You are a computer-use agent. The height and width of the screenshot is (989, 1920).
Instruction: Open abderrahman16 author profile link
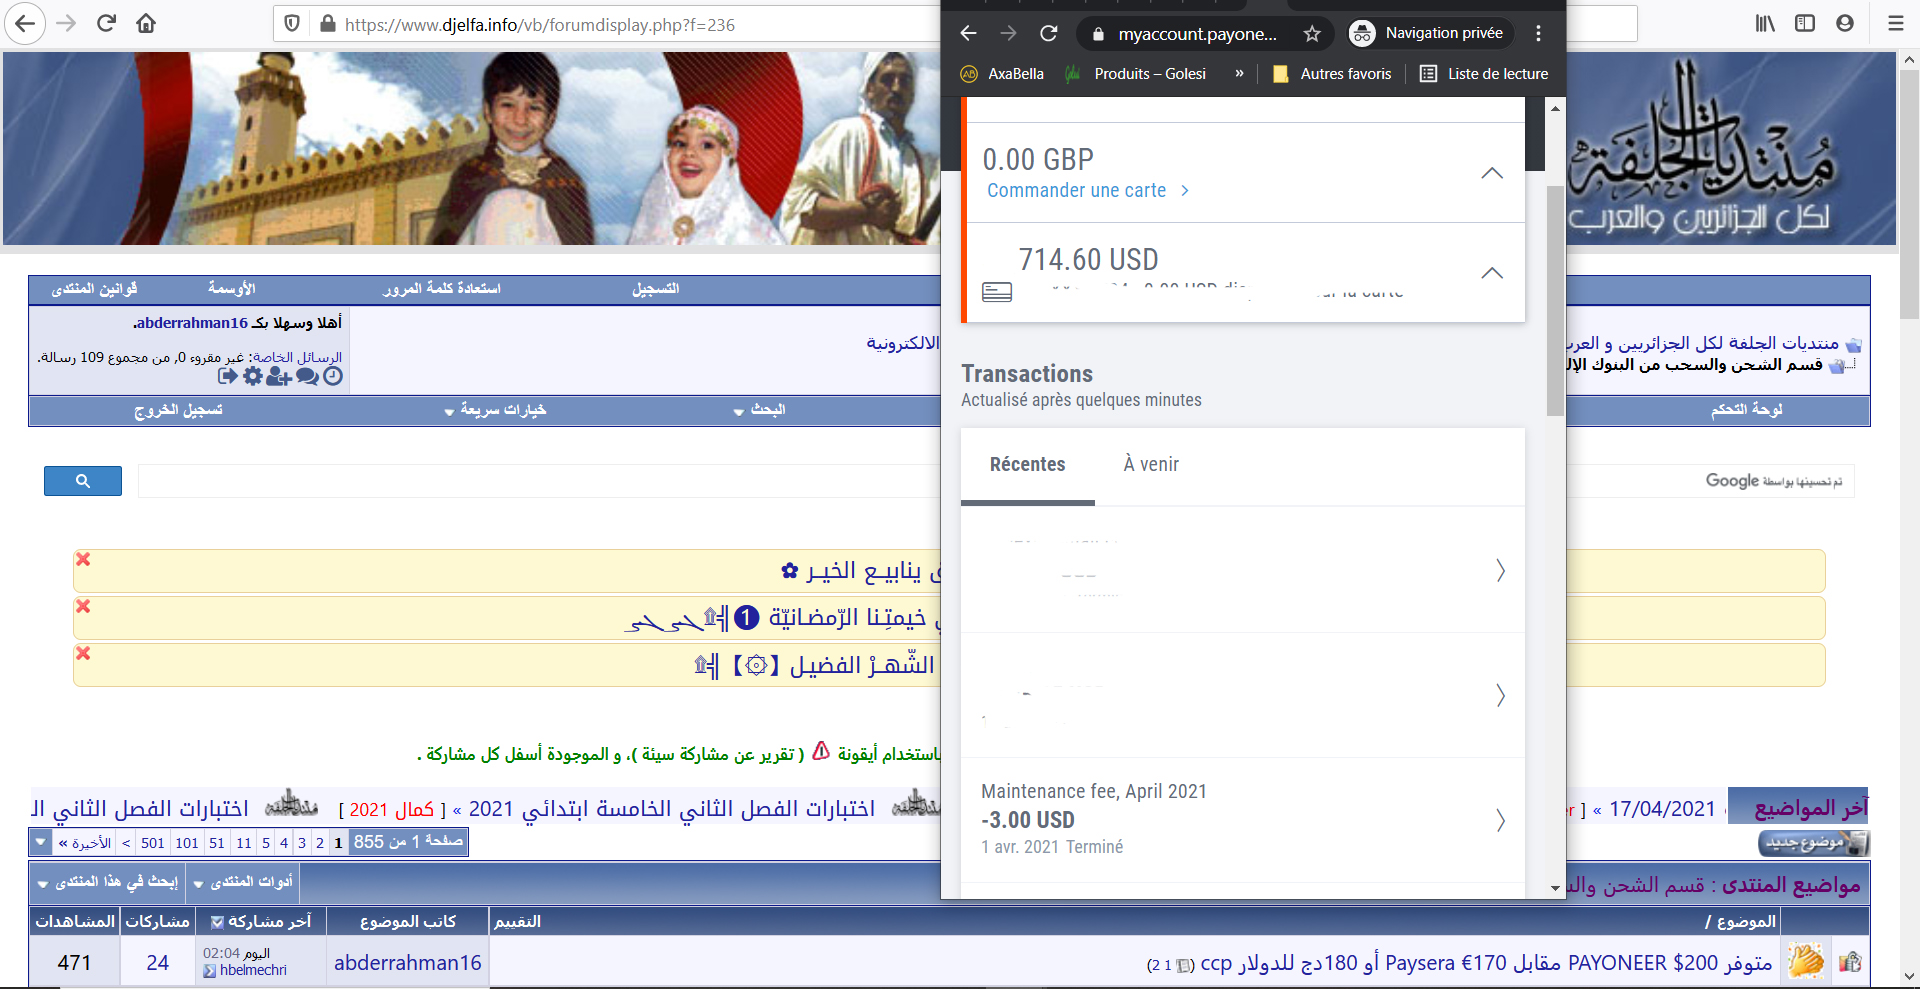point(408,963)
